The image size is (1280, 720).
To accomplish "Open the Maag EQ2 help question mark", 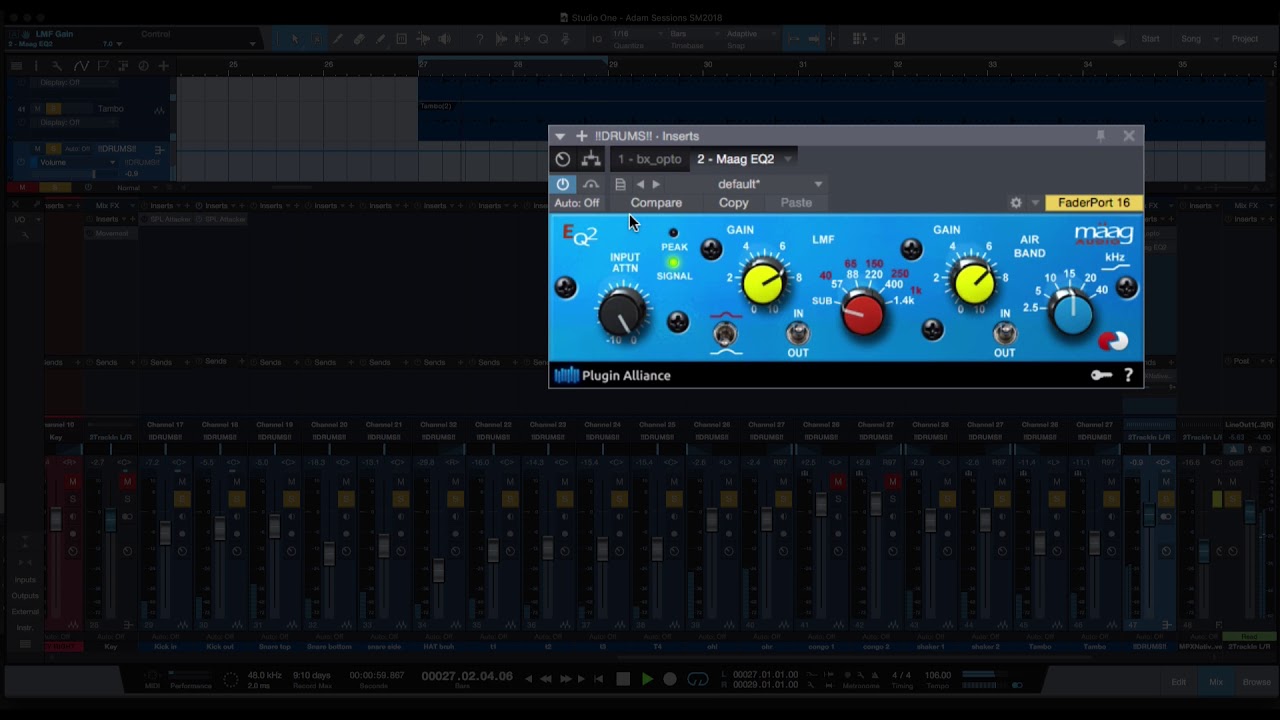I will point(1128,375).
